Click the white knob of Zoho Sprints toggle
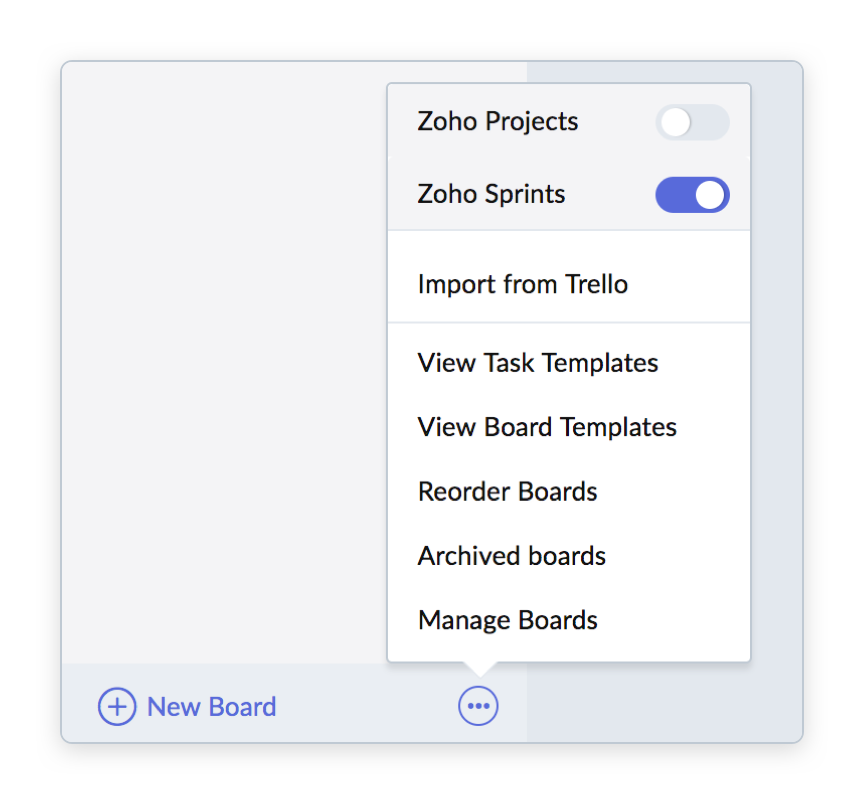 [x=710, y=194]
